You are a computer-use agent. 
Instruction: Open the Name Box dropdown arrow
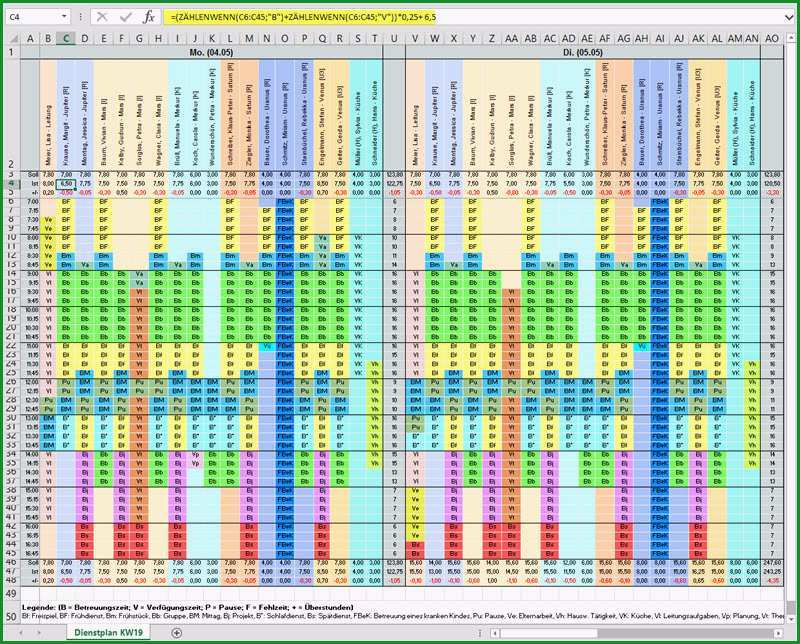(64, 17)
